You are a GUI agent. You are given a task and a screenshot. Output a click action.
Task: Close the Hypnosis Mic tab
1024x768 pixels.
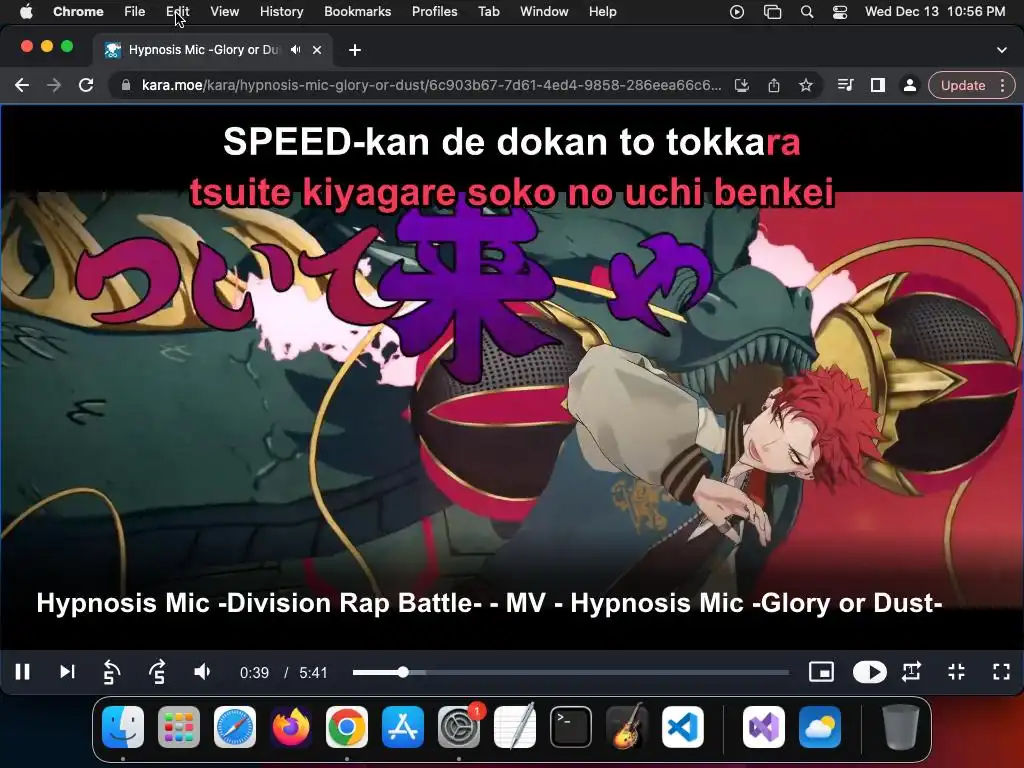(x=317, y=50)
